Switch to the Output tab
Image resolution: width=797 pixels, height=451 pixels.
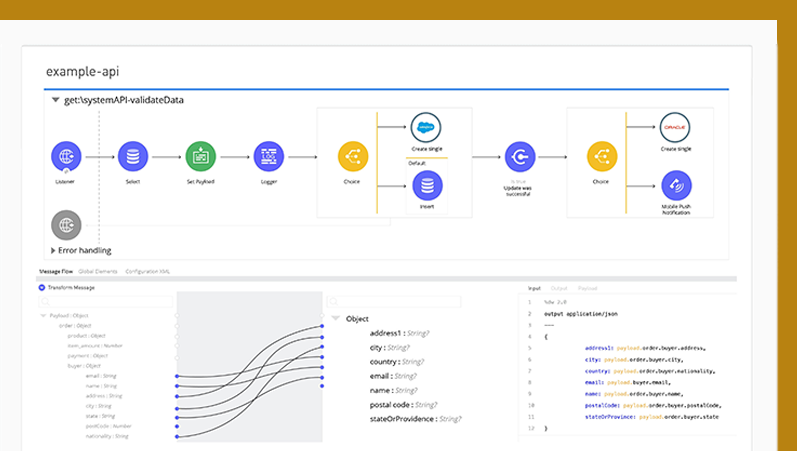tap(559, 288)
